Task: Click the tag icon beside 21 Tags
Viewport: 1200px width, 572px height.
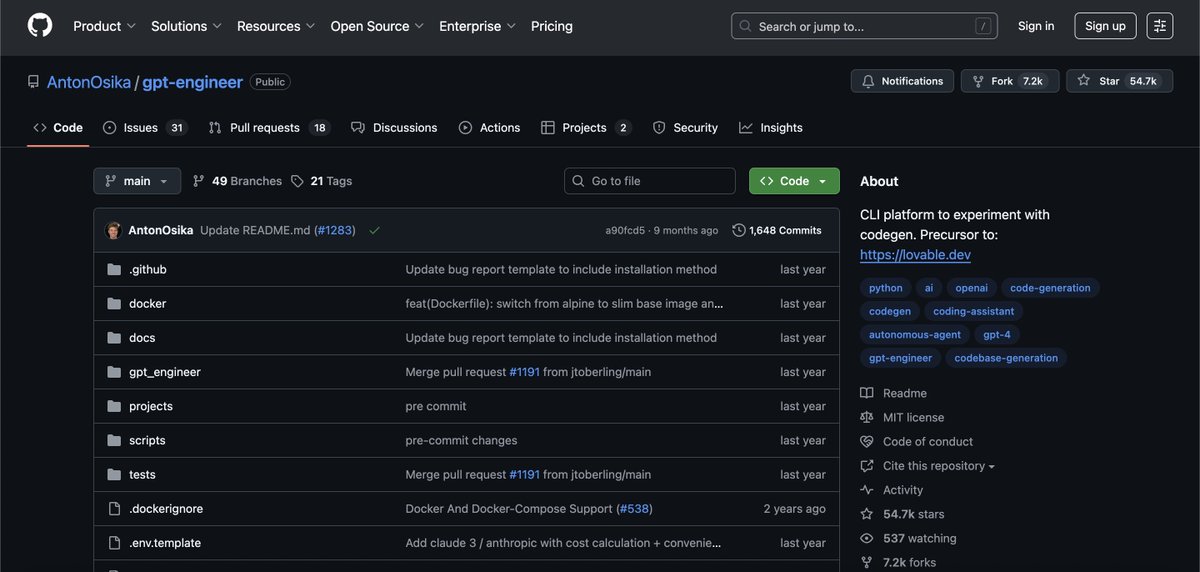Action: point(297,181)
